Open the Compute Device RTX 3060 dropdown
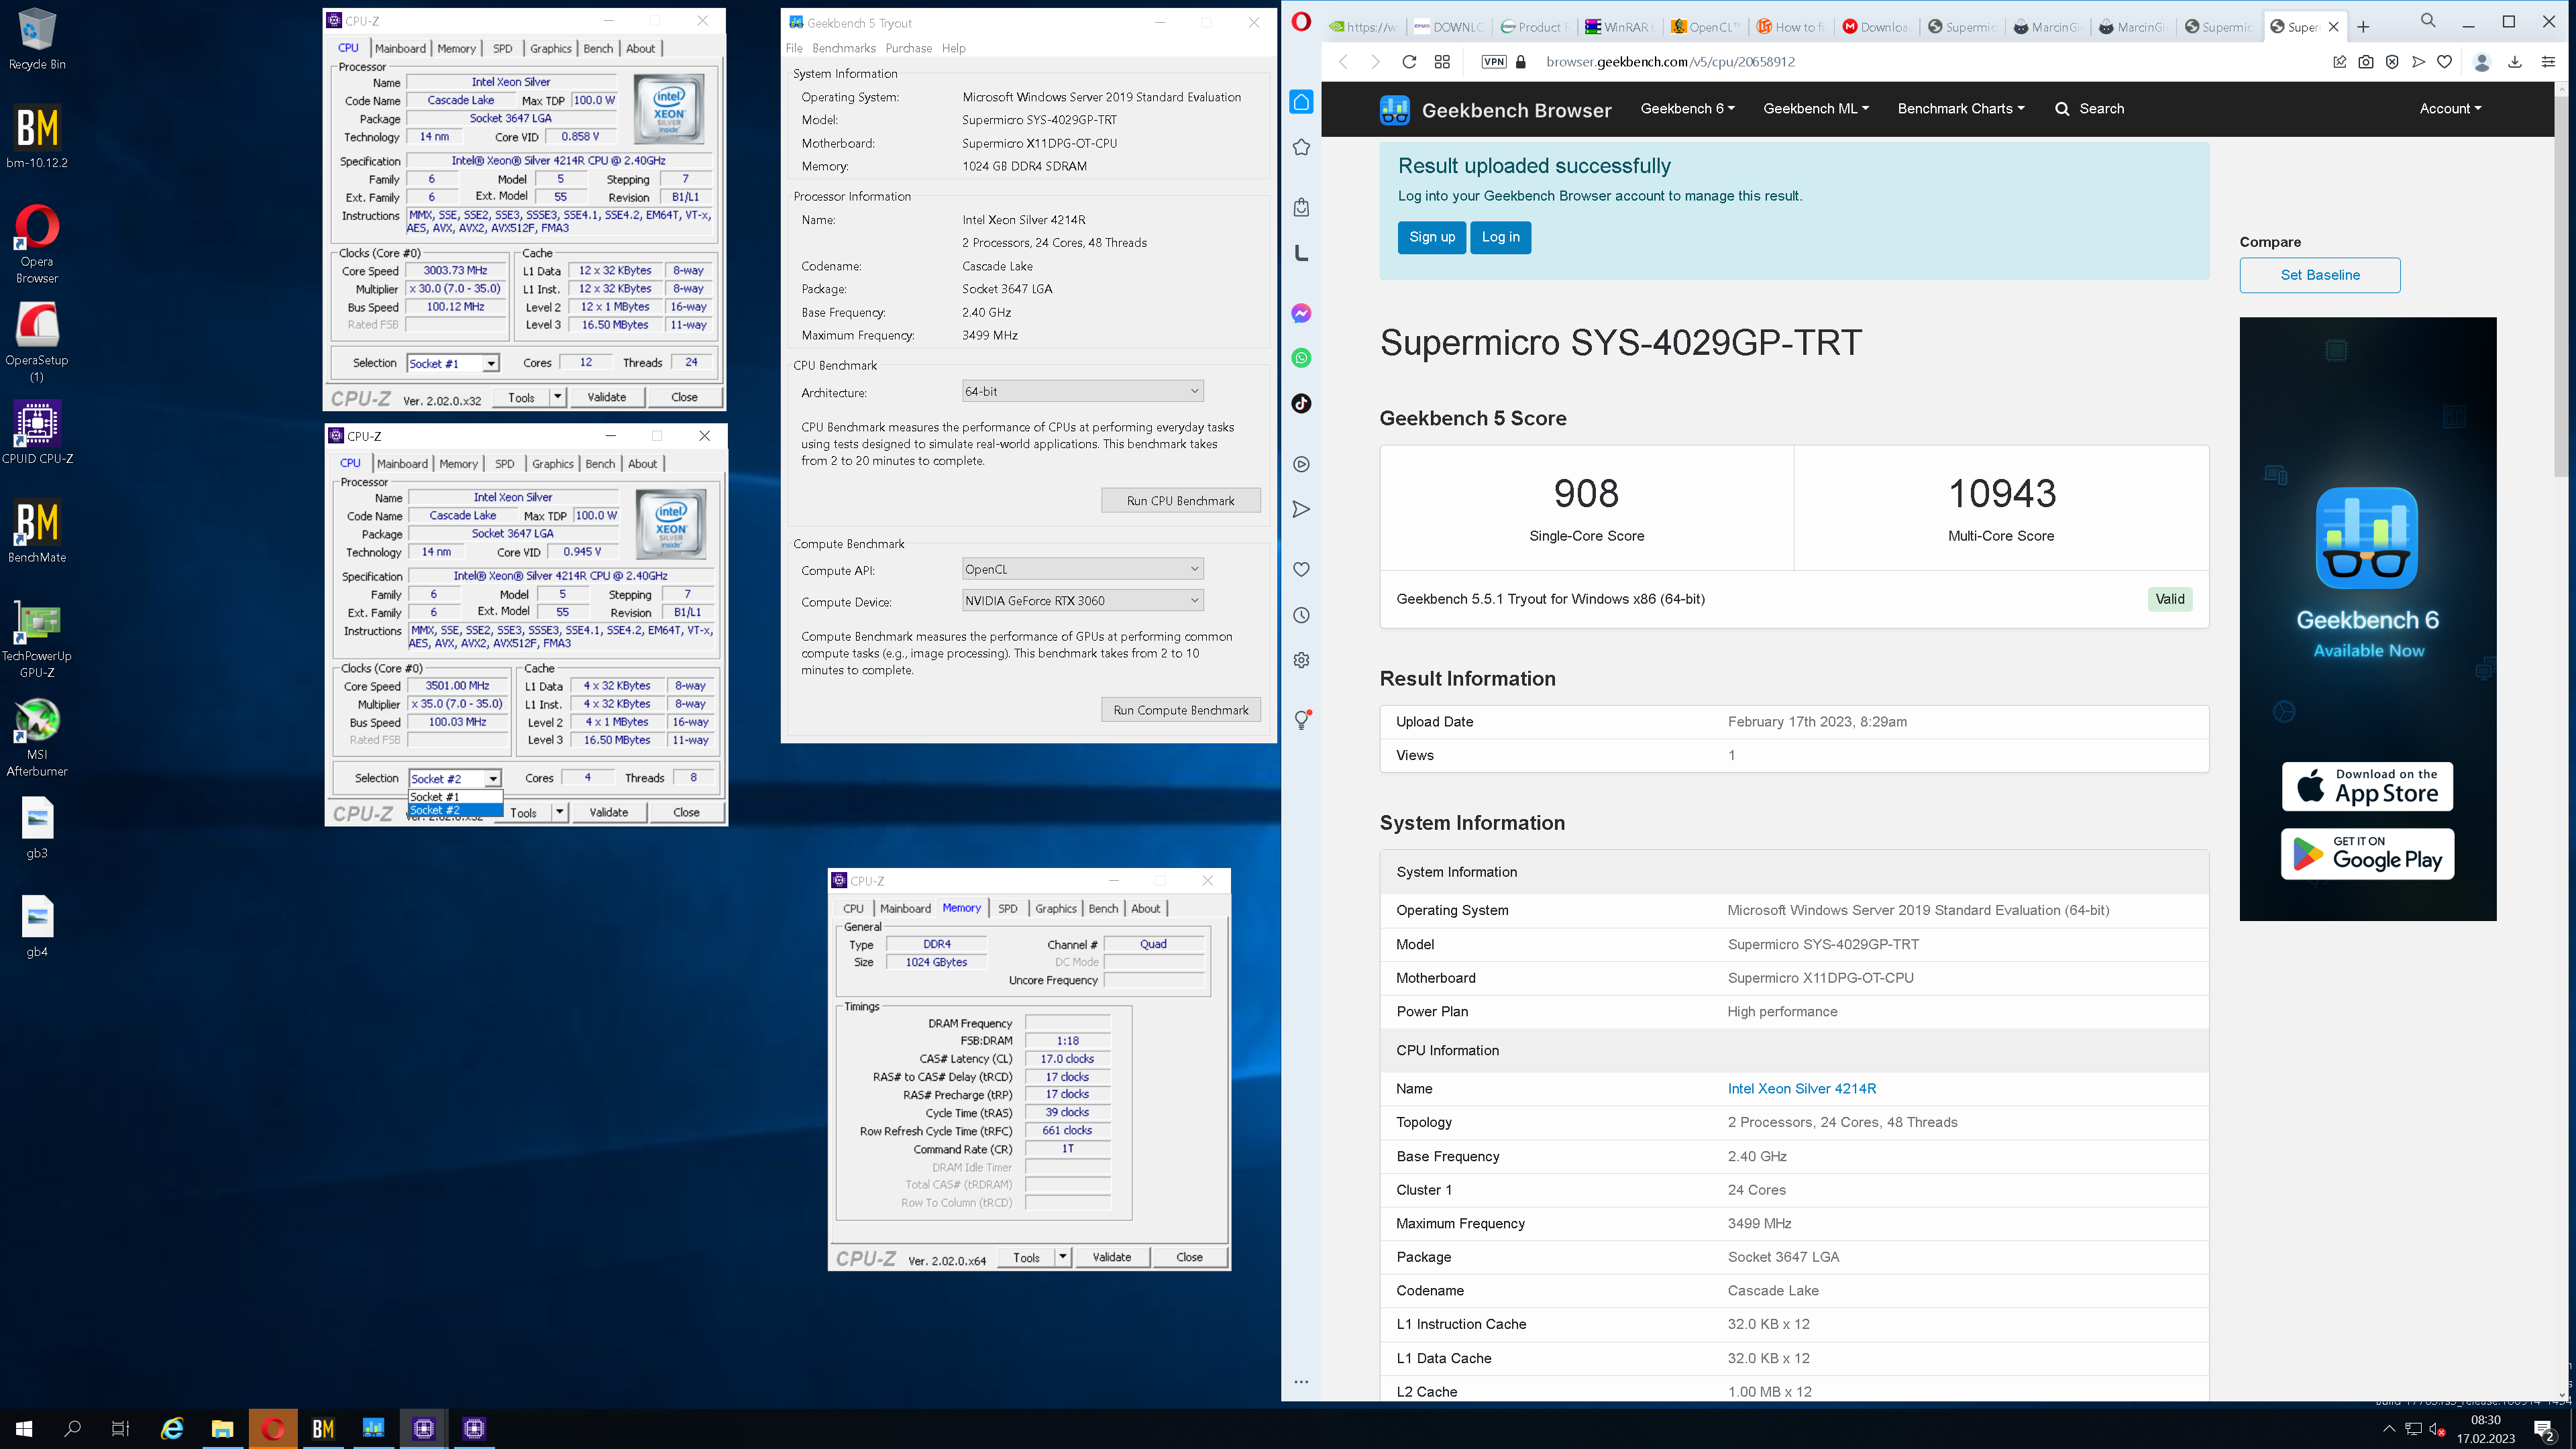2576x1449 pixels. [x=1082, y=601]
